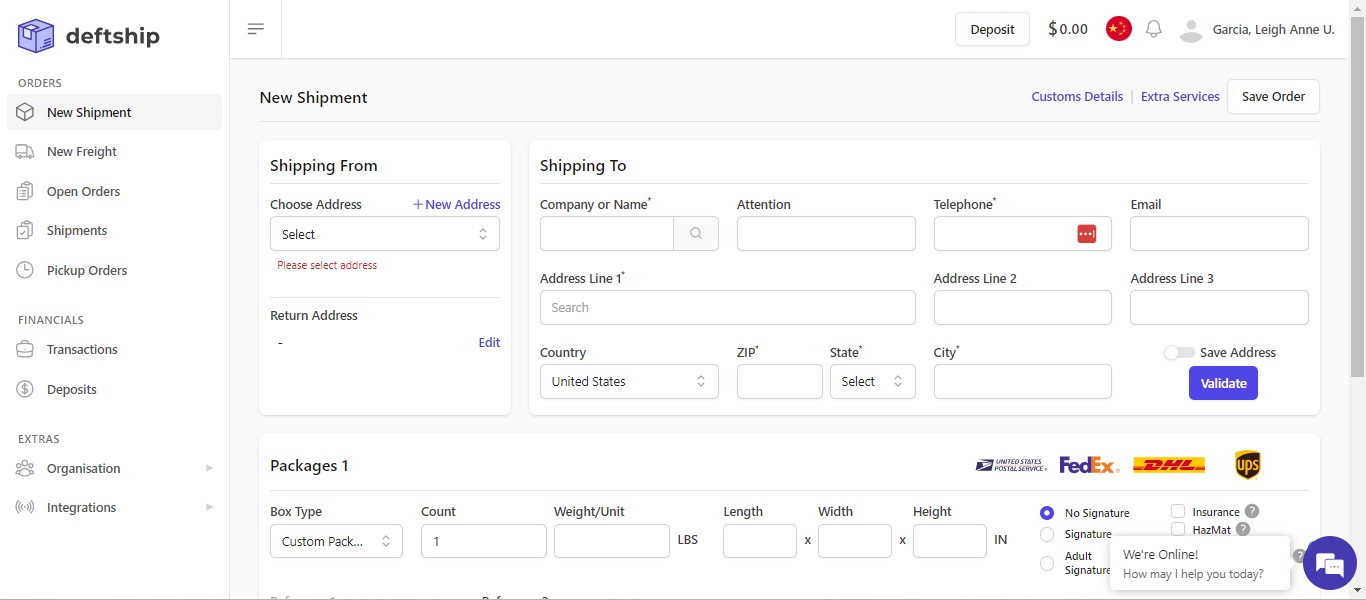The width and height of the screenshot is (1366, 600).
Task: Click the China flag language icon
Action: 1118,29
